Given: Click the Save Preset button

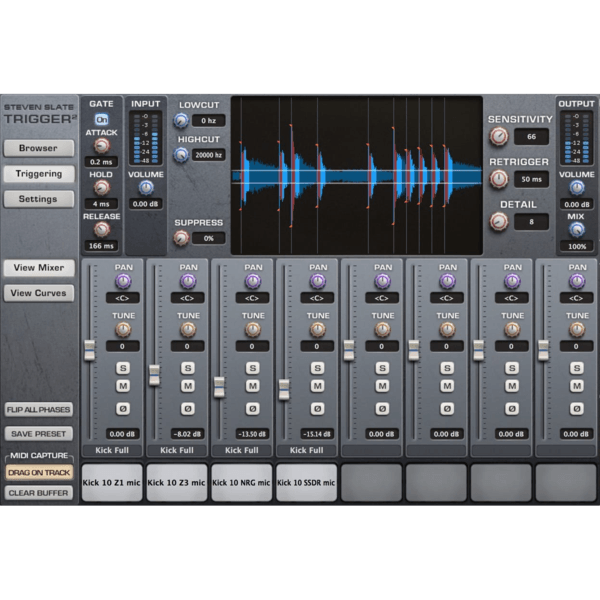Looking at the screenshot, I should [x=39, y=434].
